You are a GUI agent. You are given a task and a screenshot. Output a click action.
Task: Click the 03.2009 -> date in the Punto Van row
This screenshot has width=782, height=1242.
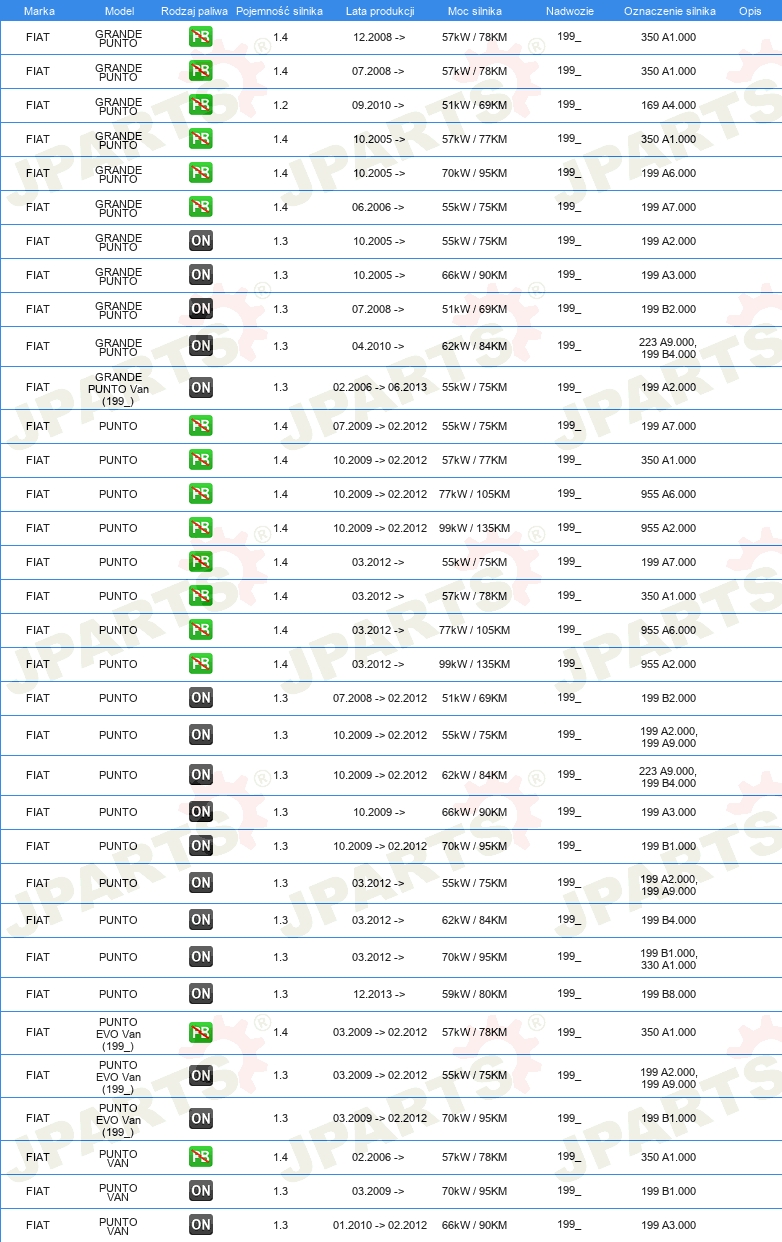point(379,1191)
